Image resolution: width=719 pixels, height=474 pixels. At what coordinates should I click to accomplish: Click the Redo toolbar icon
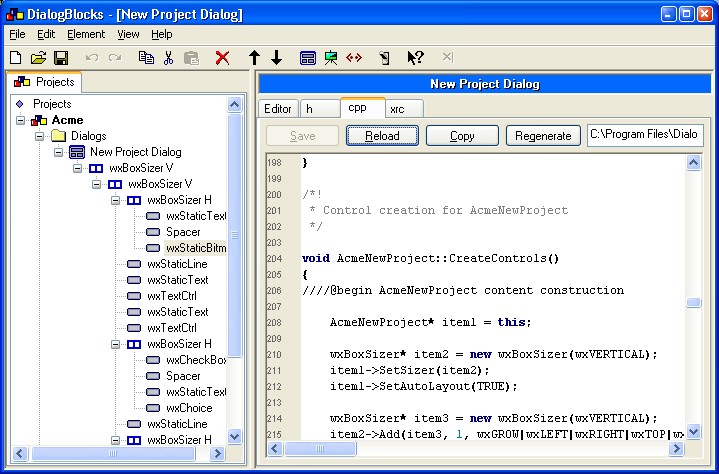[115, 58]
